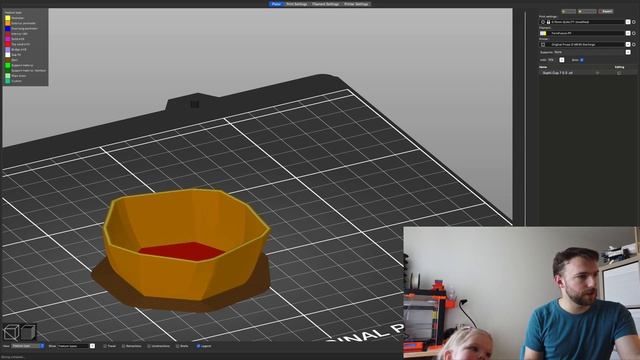Edit the Print settings preset gear icon
The image size is (640, 360).
634,22
